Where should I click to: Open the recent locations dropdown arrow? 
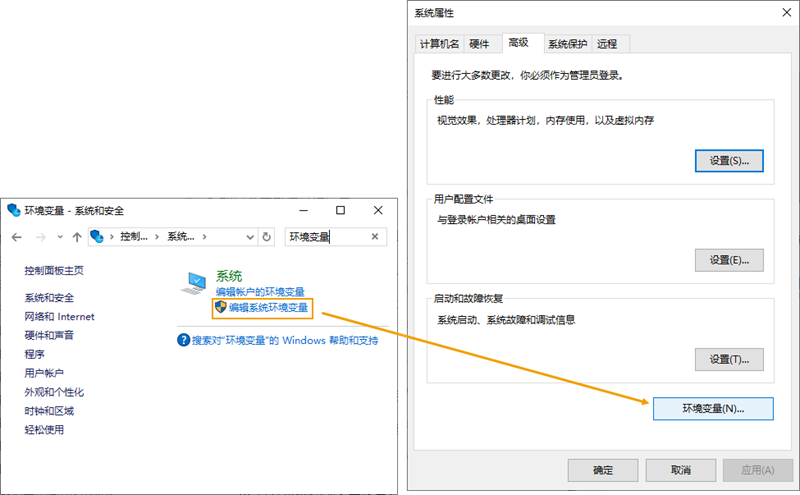coord(60,237)
